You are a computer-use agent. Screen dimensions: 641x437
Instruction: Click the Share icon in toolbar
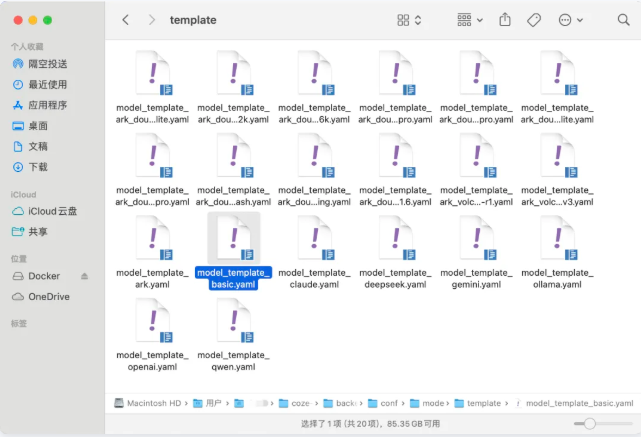(x=505, y=20)
